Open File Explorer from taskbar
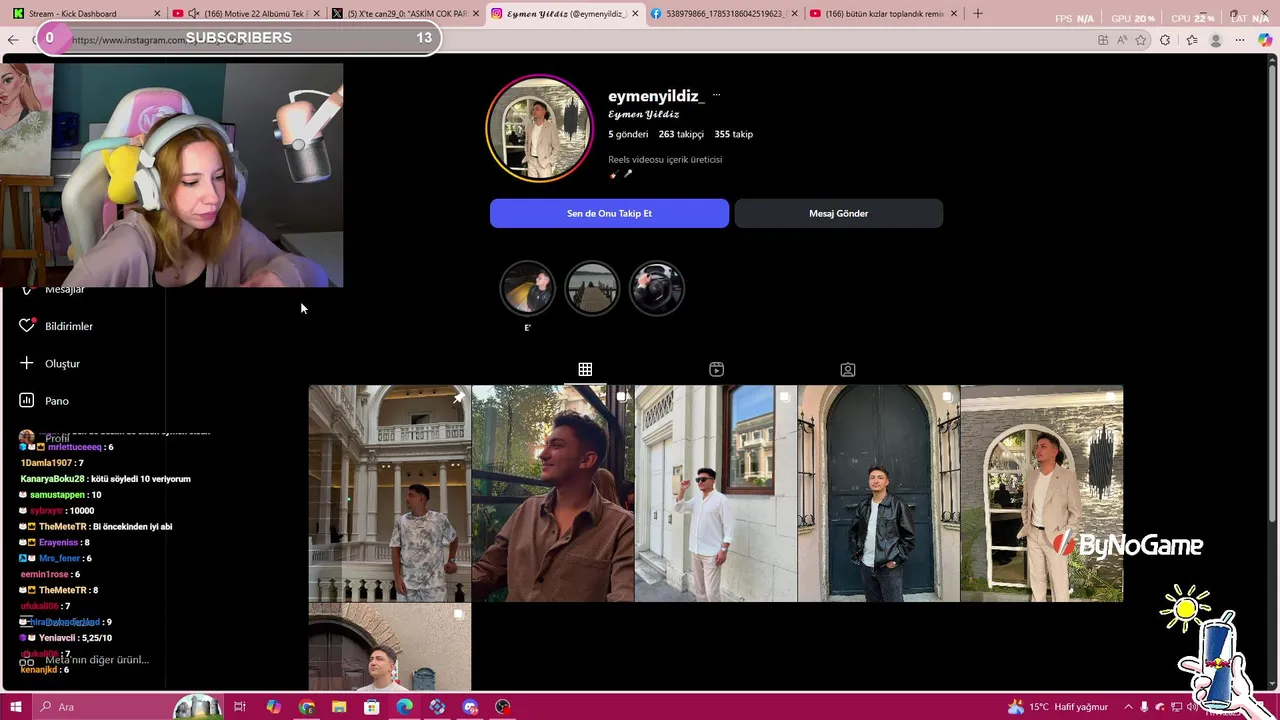1280x720 pixels. coord(339,707)
